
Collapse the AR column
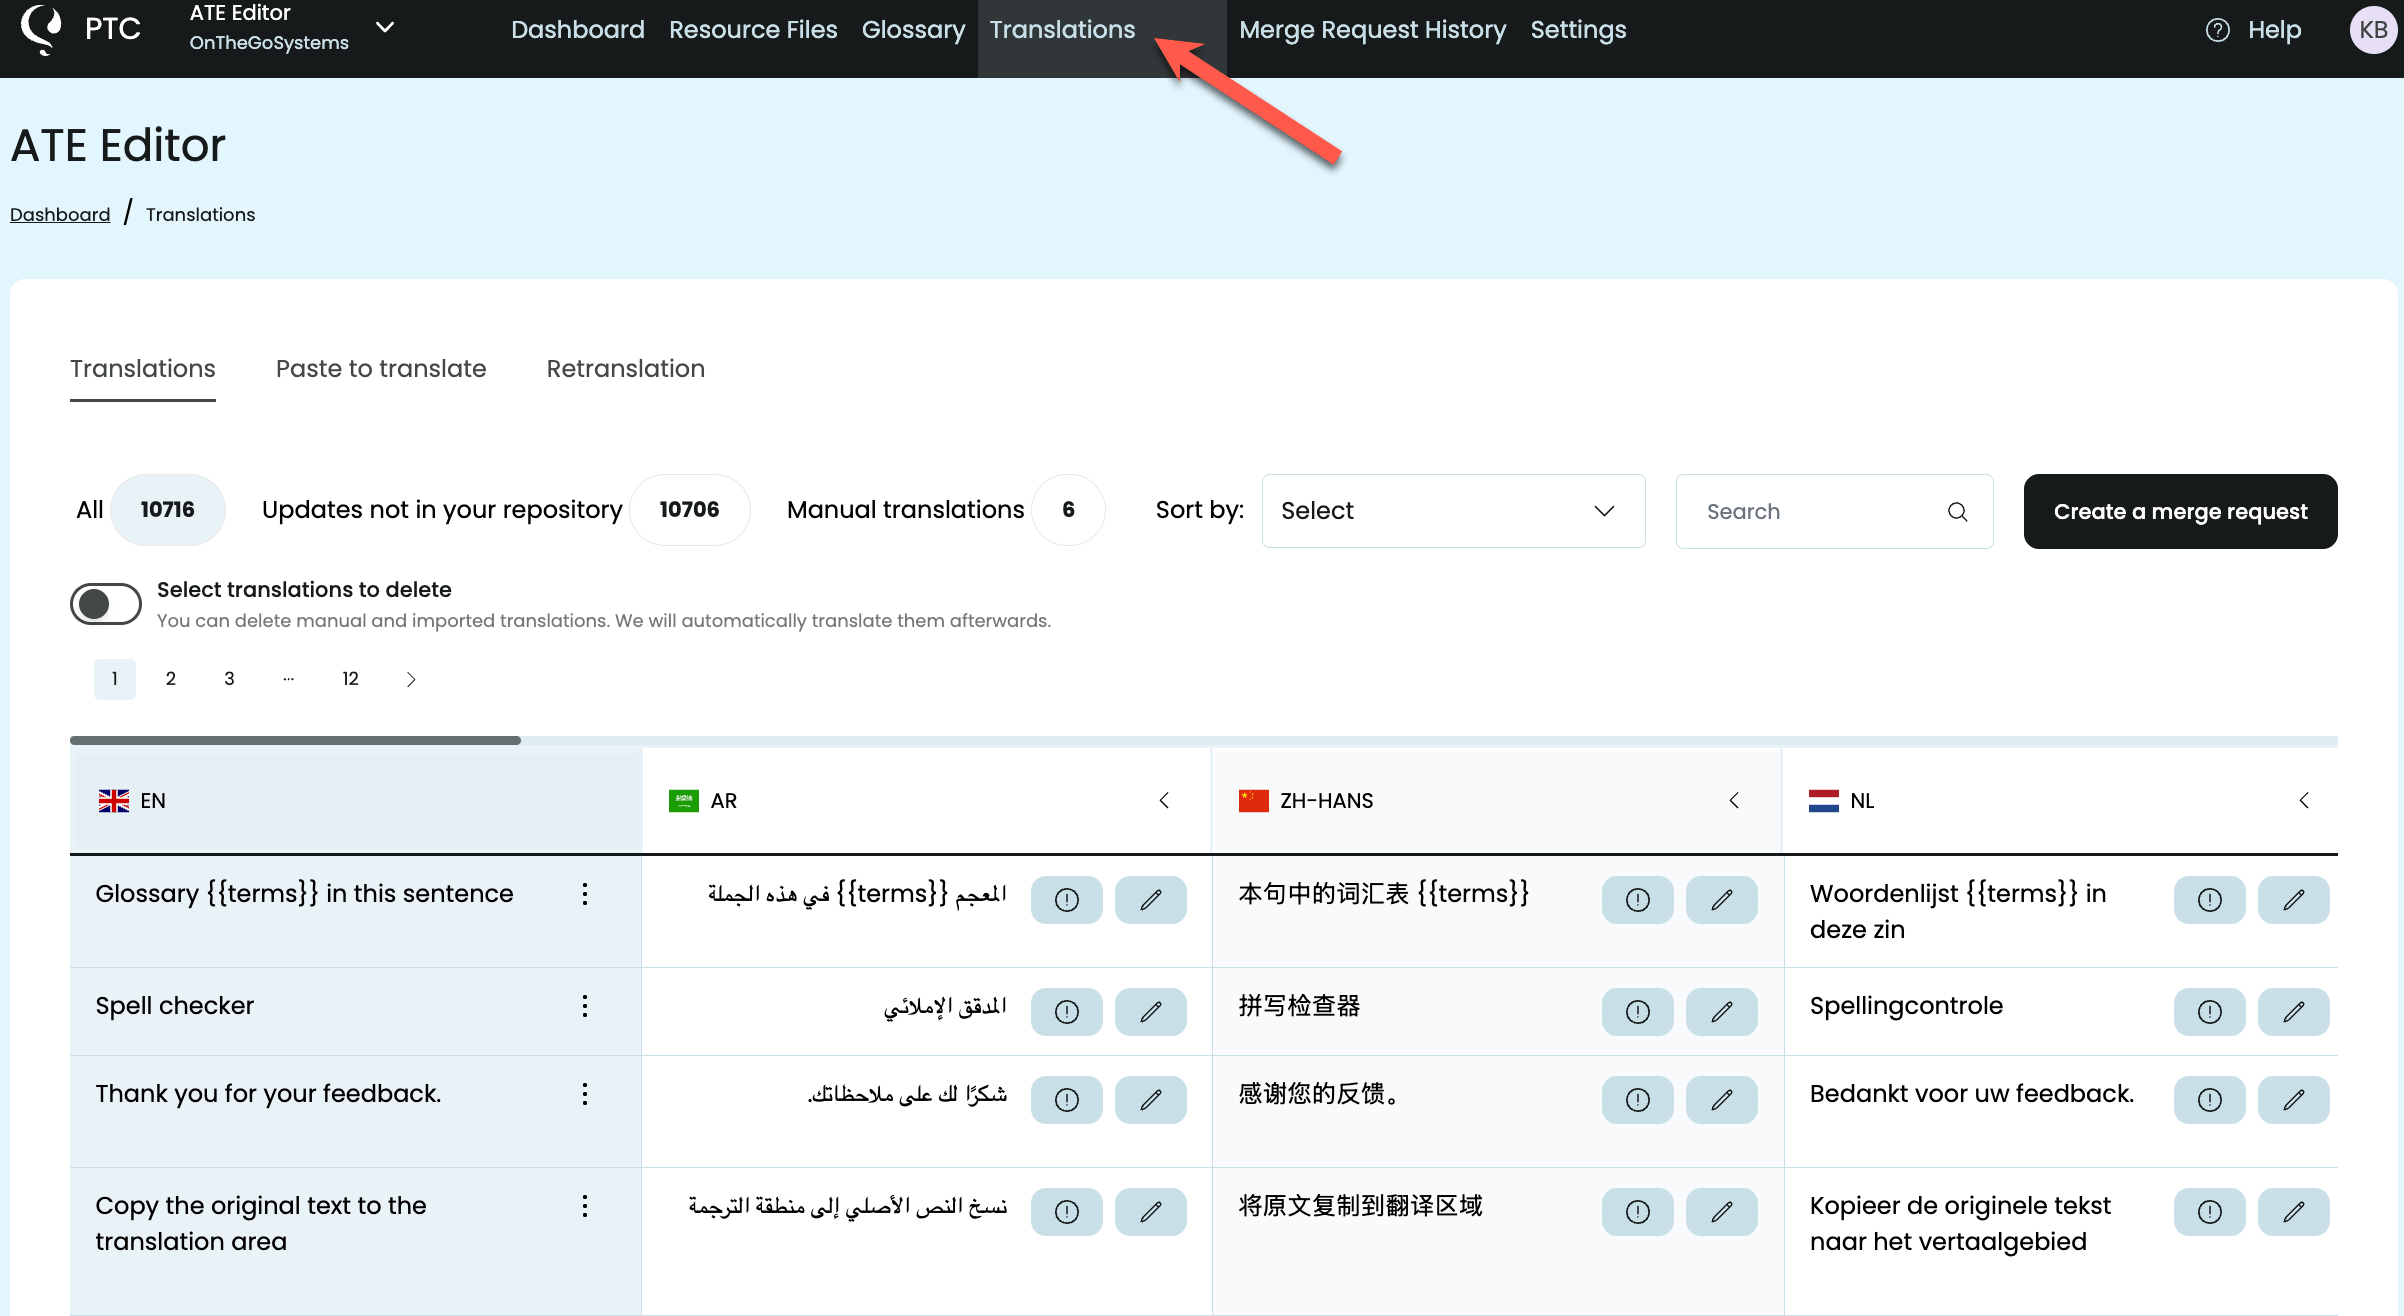(1164, 800)
